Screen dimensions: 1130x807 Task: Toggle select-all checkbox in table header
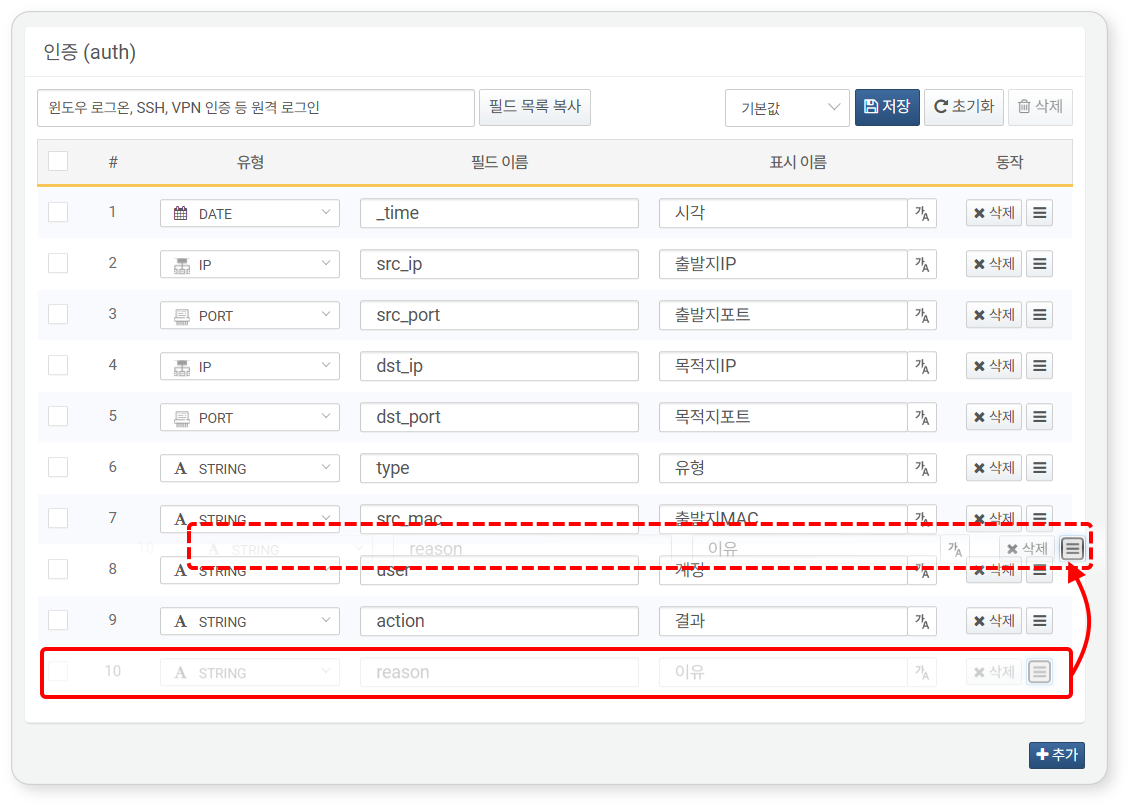tap(58, 161)
